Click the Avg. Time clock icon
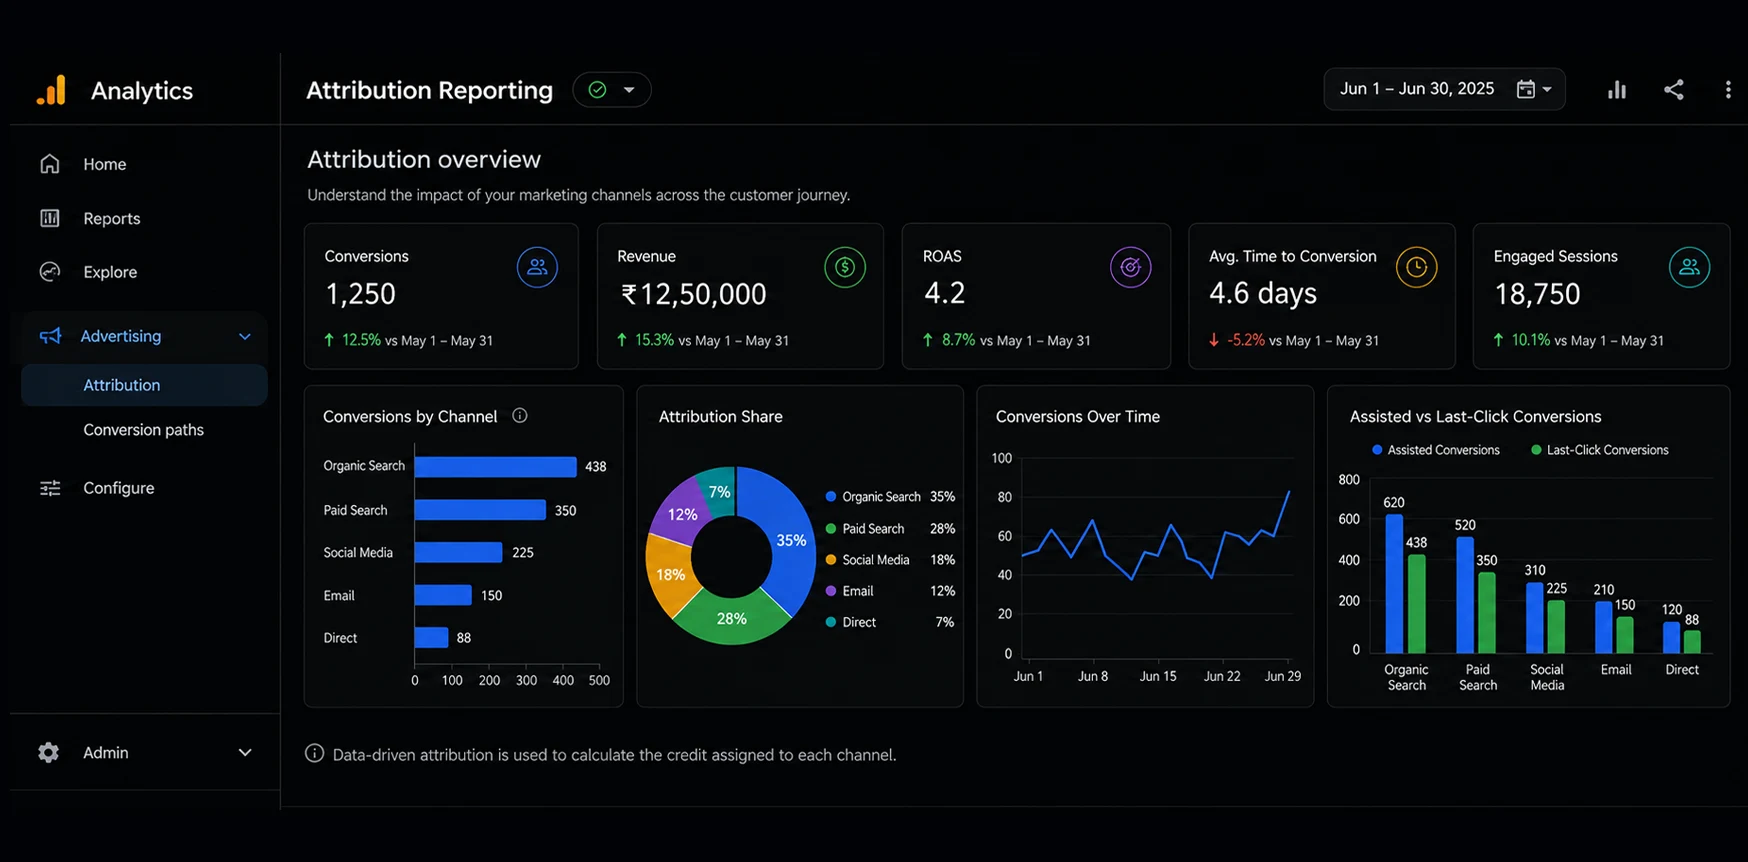 coord(1416,267)
